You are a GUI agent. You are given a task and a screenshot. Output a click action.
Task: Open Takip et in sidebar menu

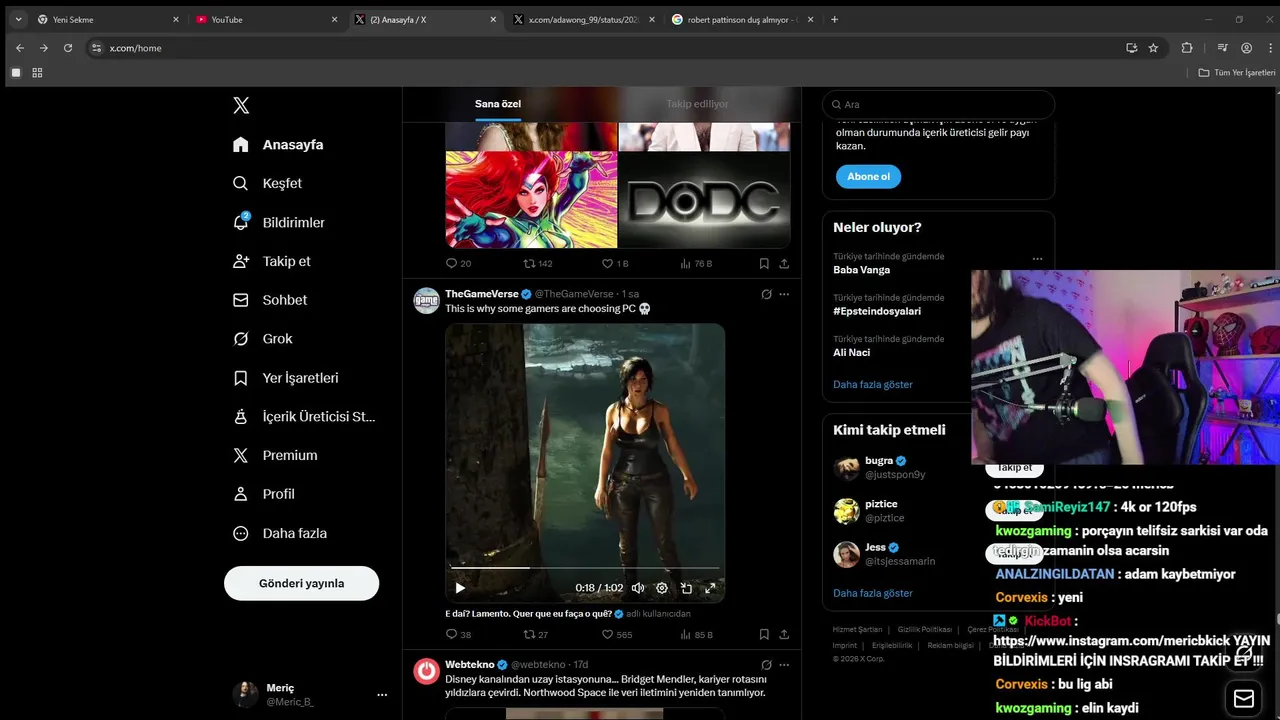(272, 261)
